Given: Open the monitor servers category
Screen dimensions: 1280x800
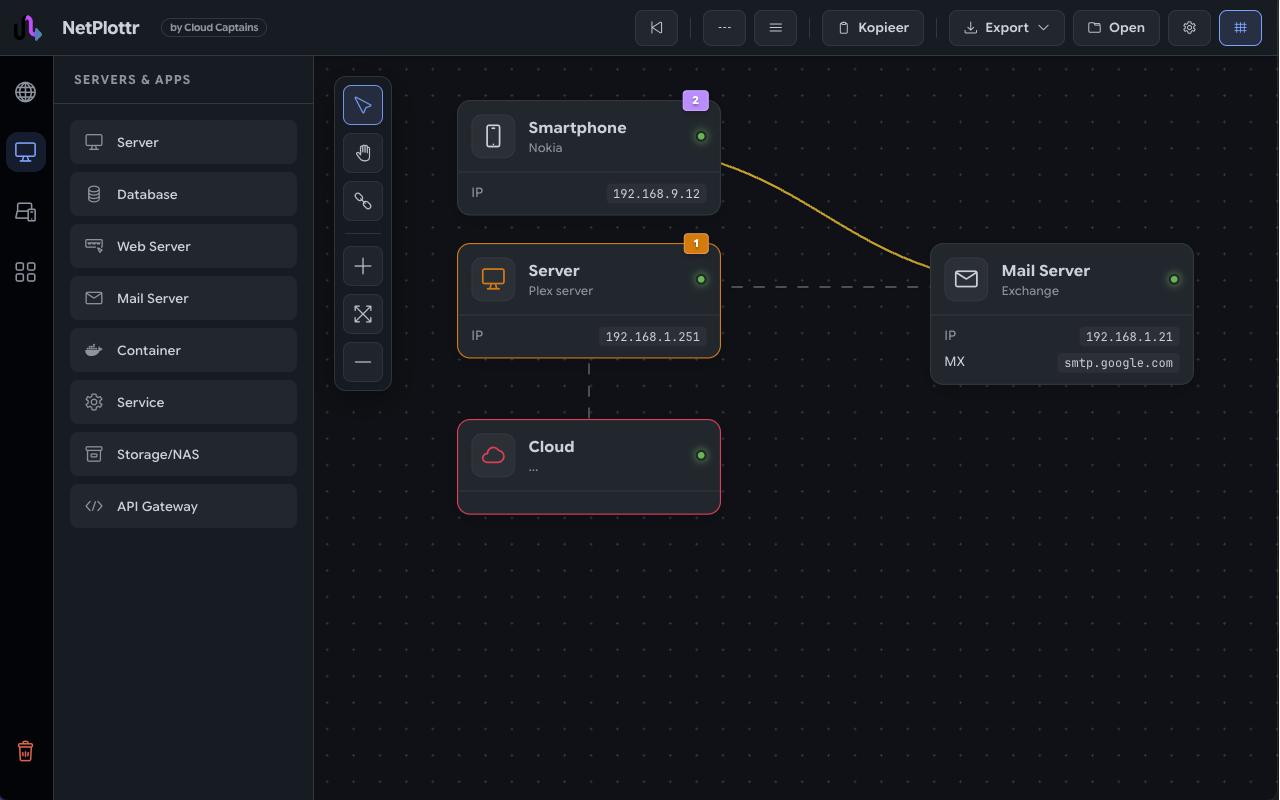Looking at the screenshot, I should [x=26, y=152].
